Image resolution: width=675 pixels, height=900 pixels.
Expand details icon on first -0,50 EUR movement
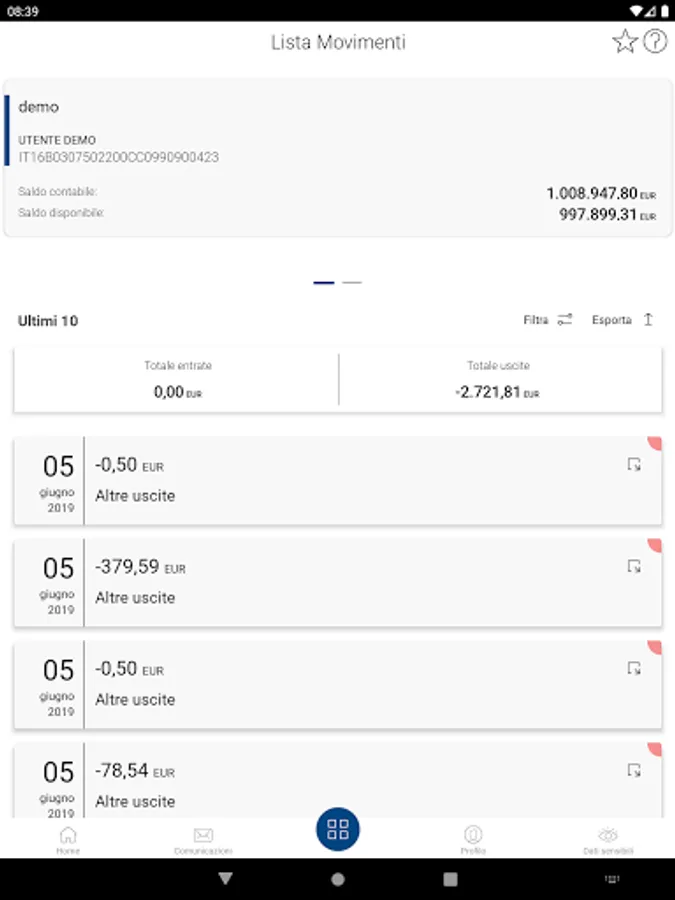(634, 465)
